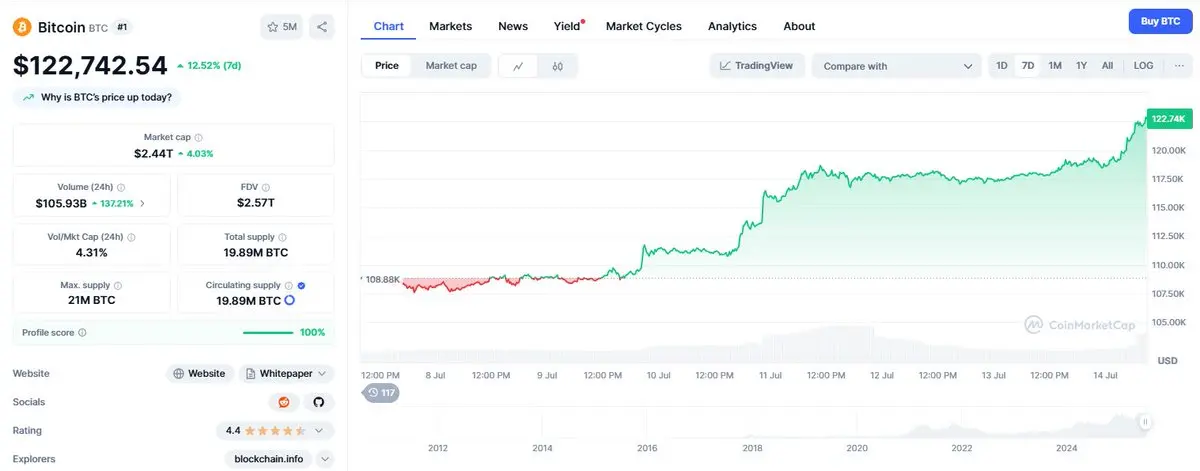This screenshot has width=1200, height=471.
Task: Set chart range to 7D
Action: pyautogui.click(x=1027, y=66)
